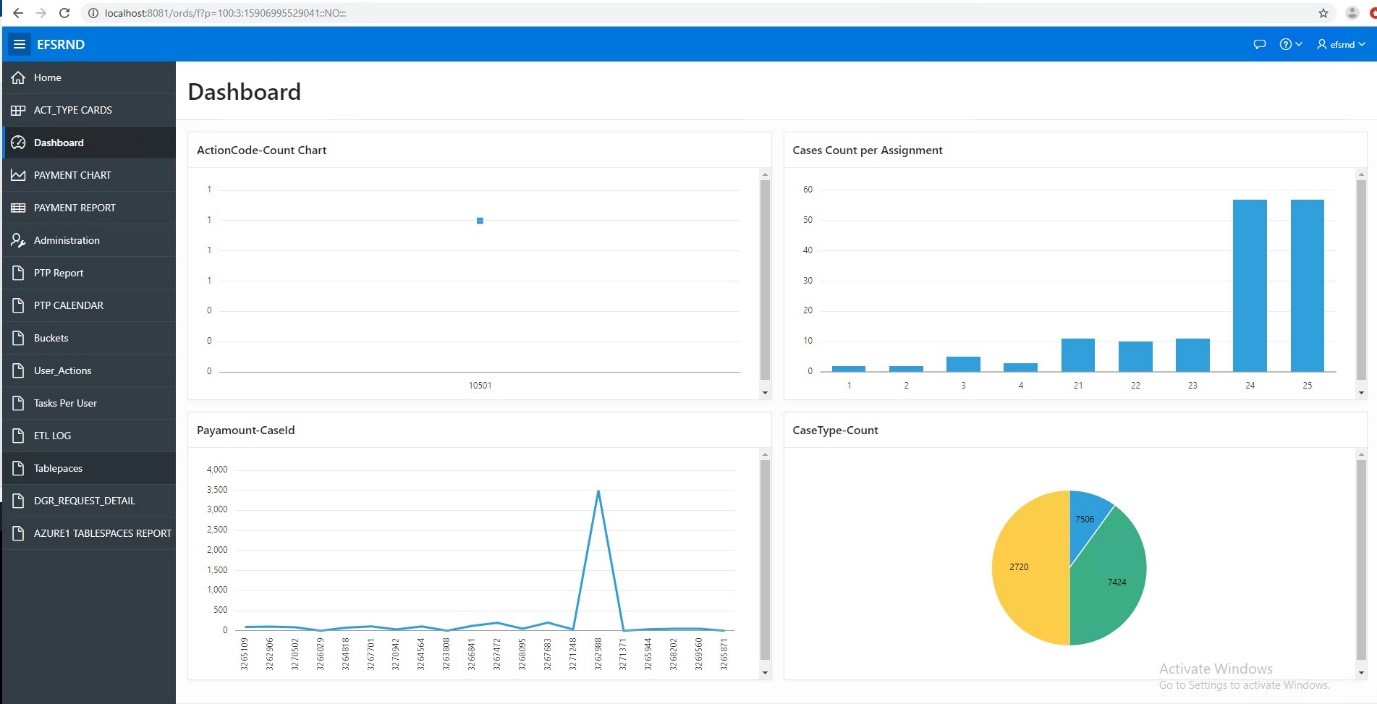
Task: Click the Administration user-wrench icon
Action: (x=17, y=241)
